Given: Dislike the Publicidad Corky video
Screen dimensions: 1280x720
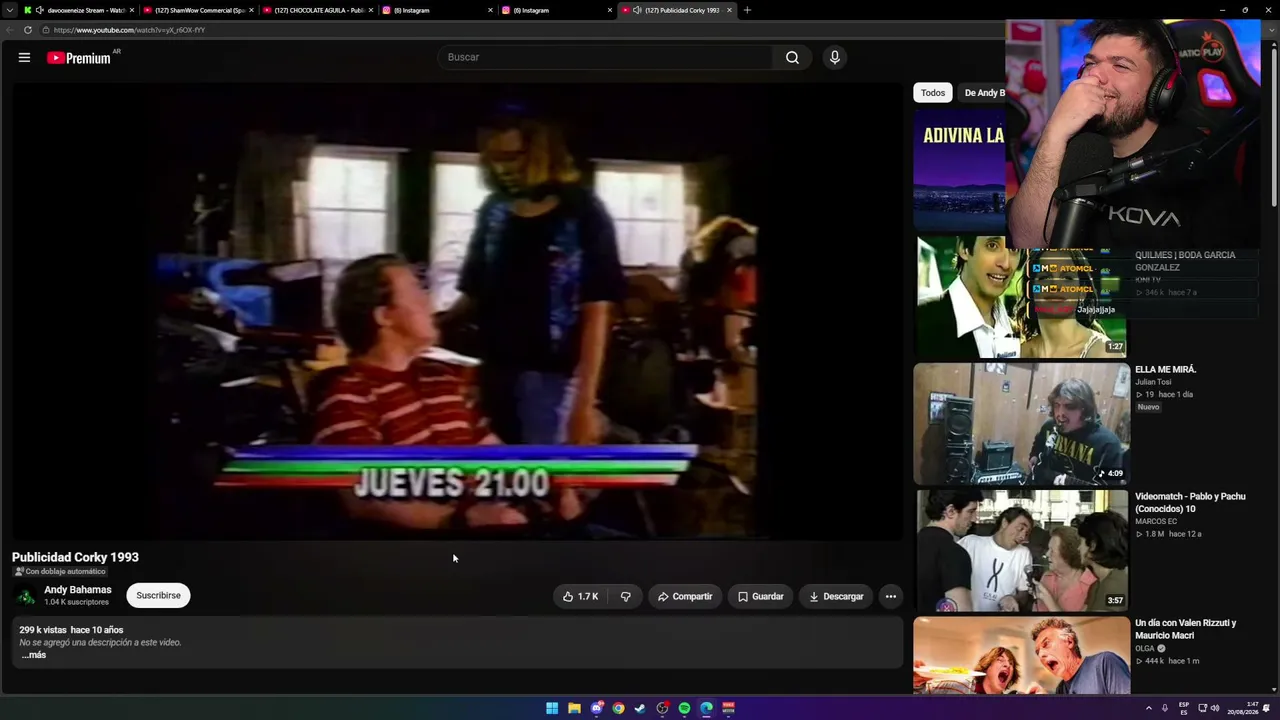Looking at the screenshot, I should (x=625, y=596).
